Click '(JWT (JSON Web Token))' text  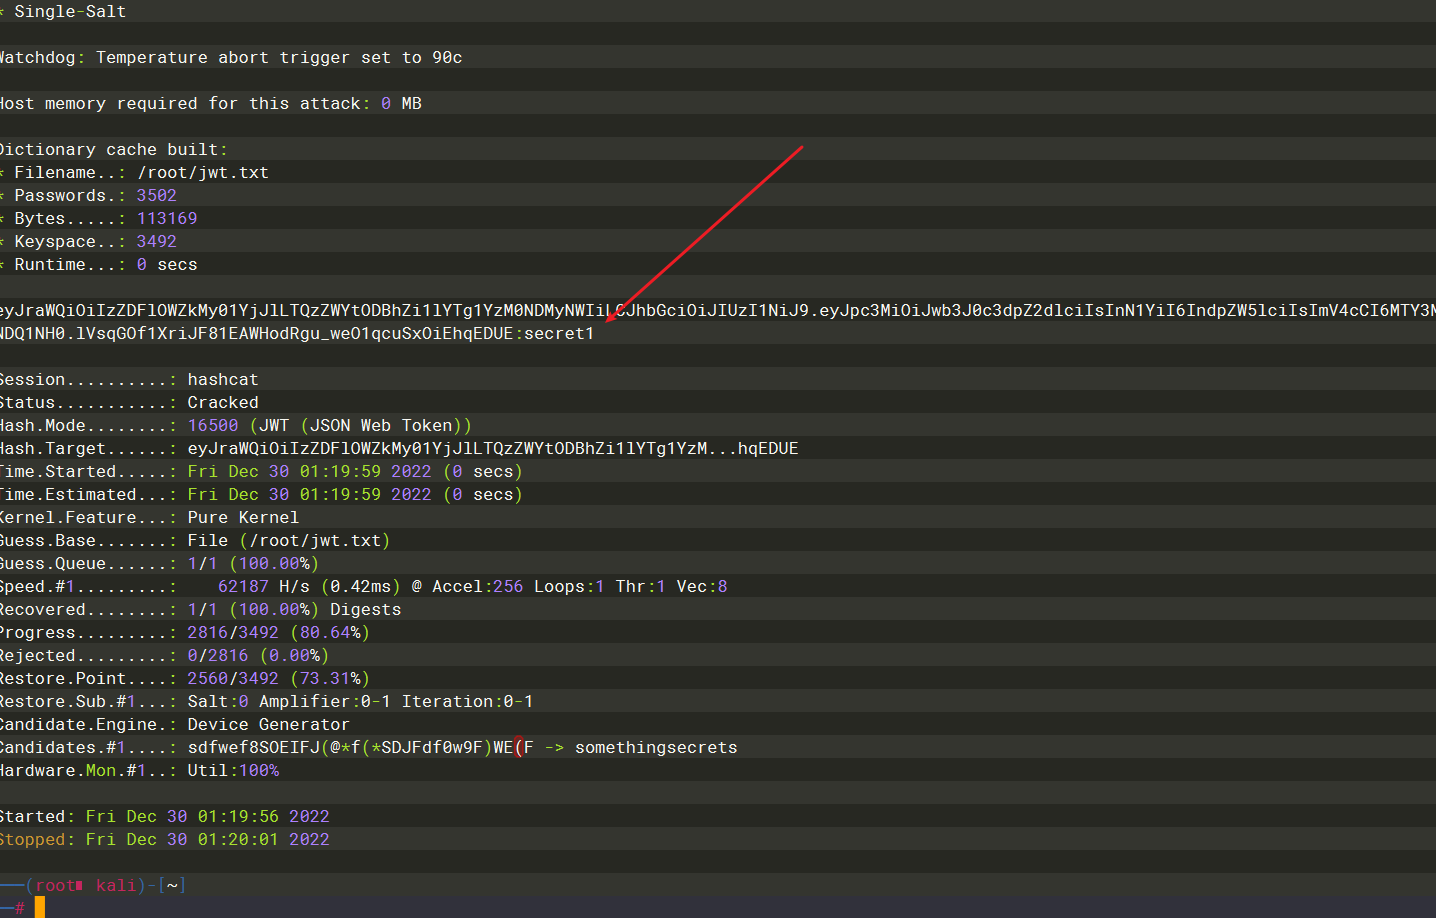[360, 426]
